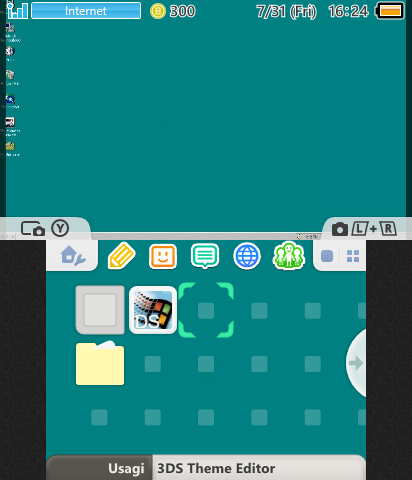
Task: Click the 3DS Theme Editor title
Action: coord(216,468)
